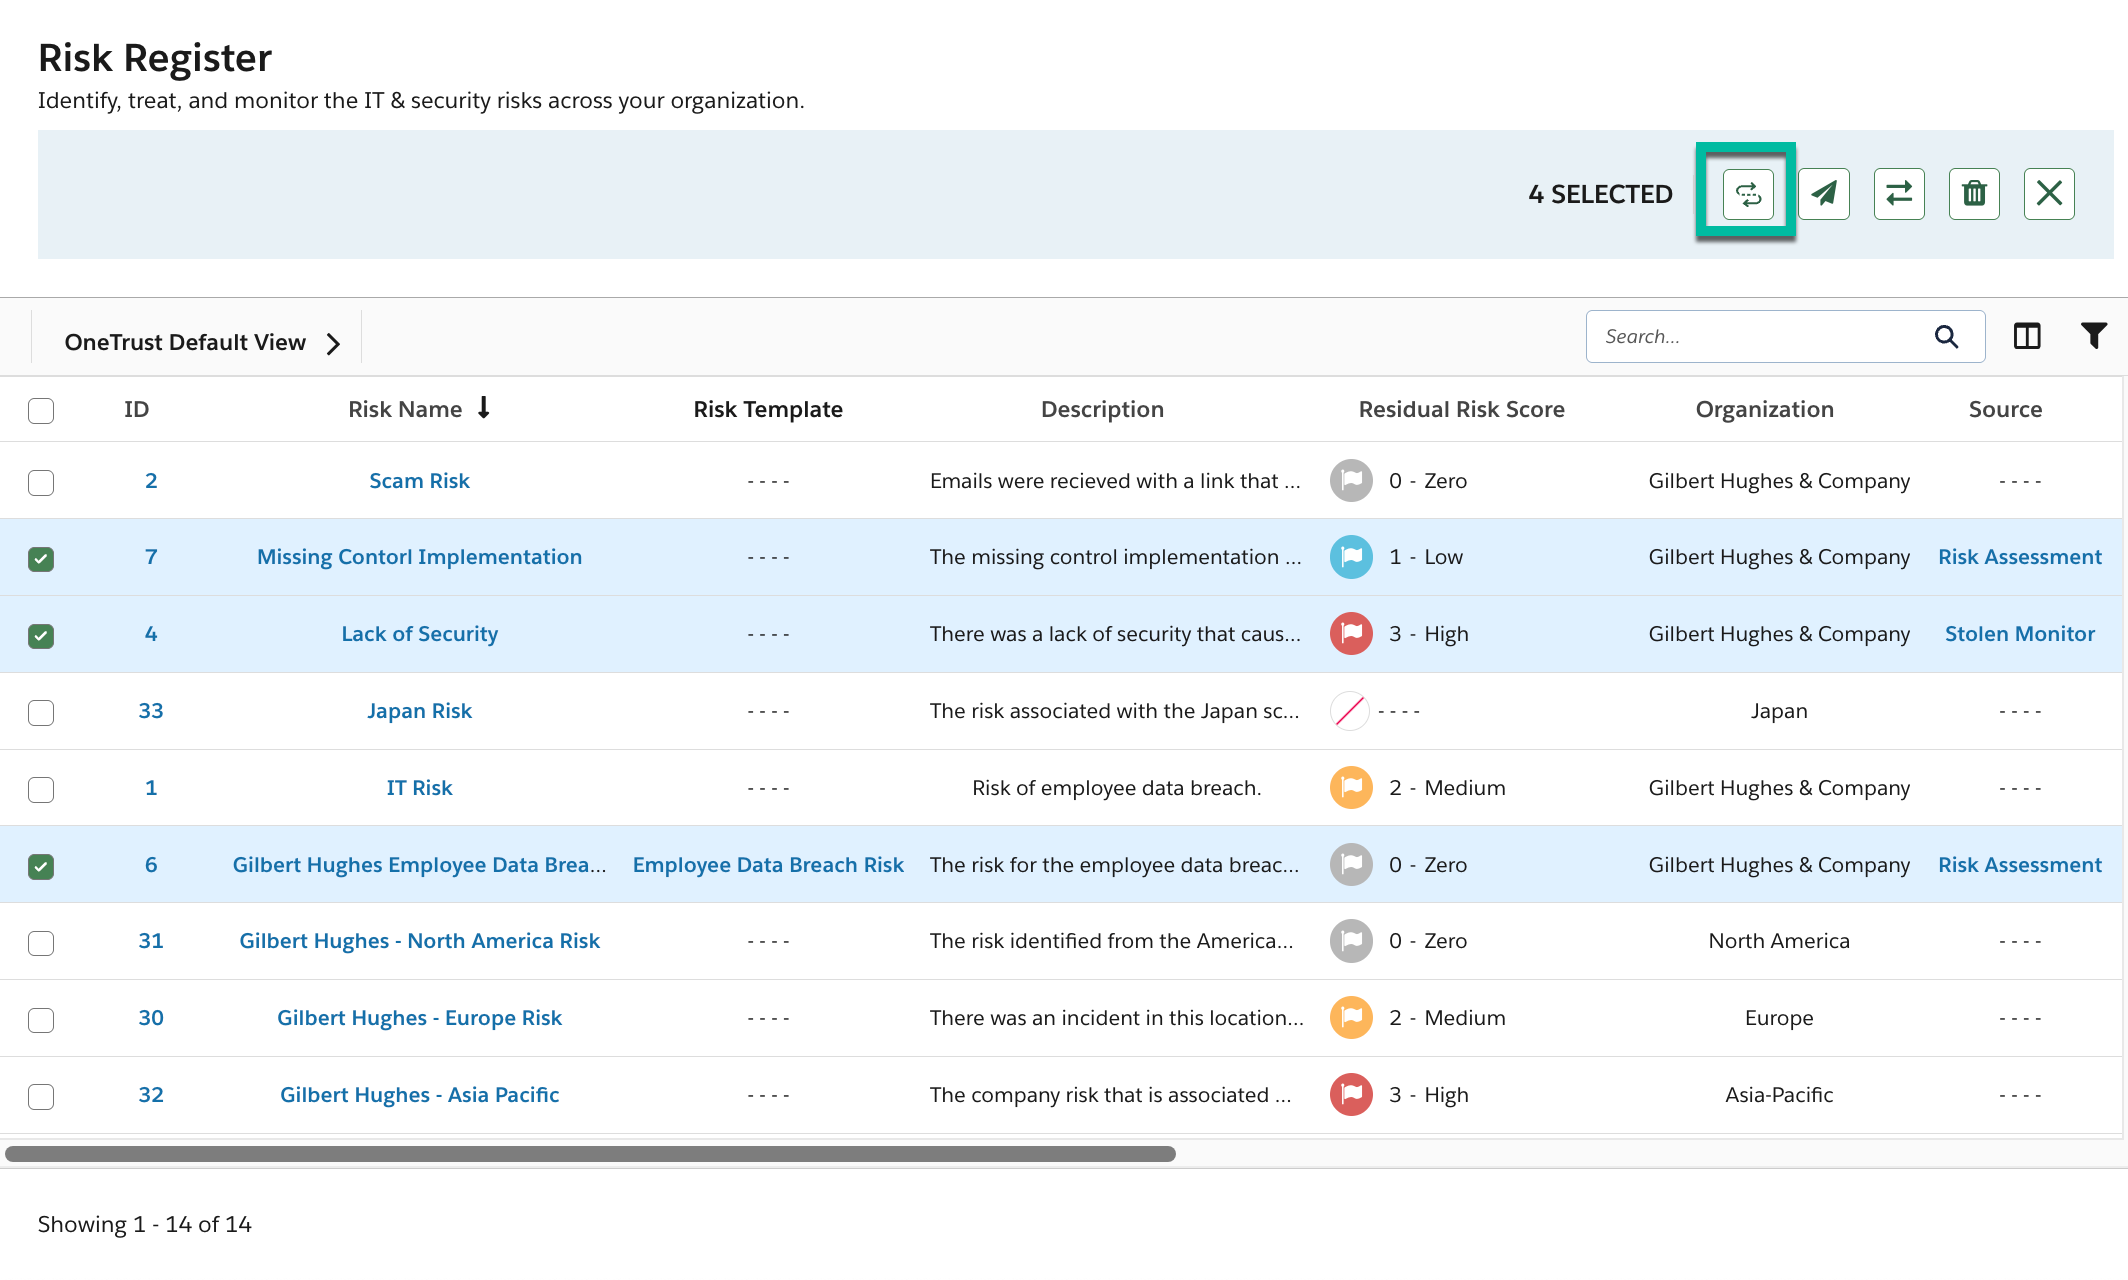
Task: Uncheck the Lack of Security checkbox
Action: [41, 635]
